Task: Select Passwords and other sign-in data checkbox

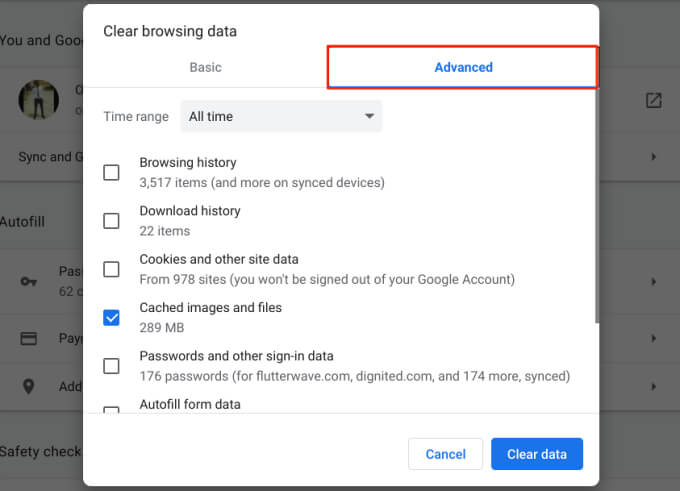Action: pyautogui.click(x=111, y=366)
